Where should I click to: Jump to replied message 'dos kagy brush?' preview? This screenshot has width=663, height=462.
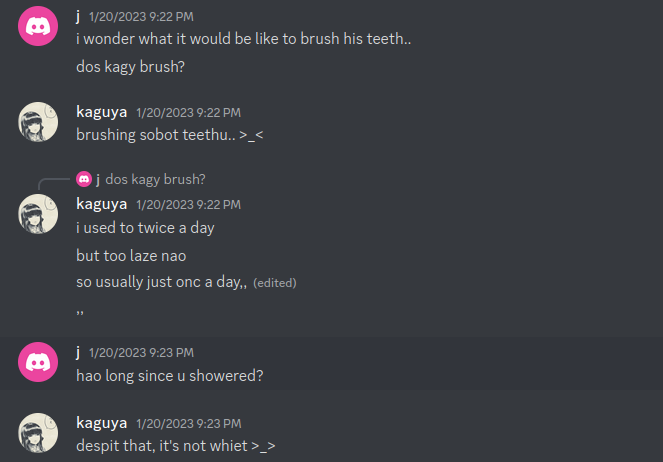click(155, 179)
